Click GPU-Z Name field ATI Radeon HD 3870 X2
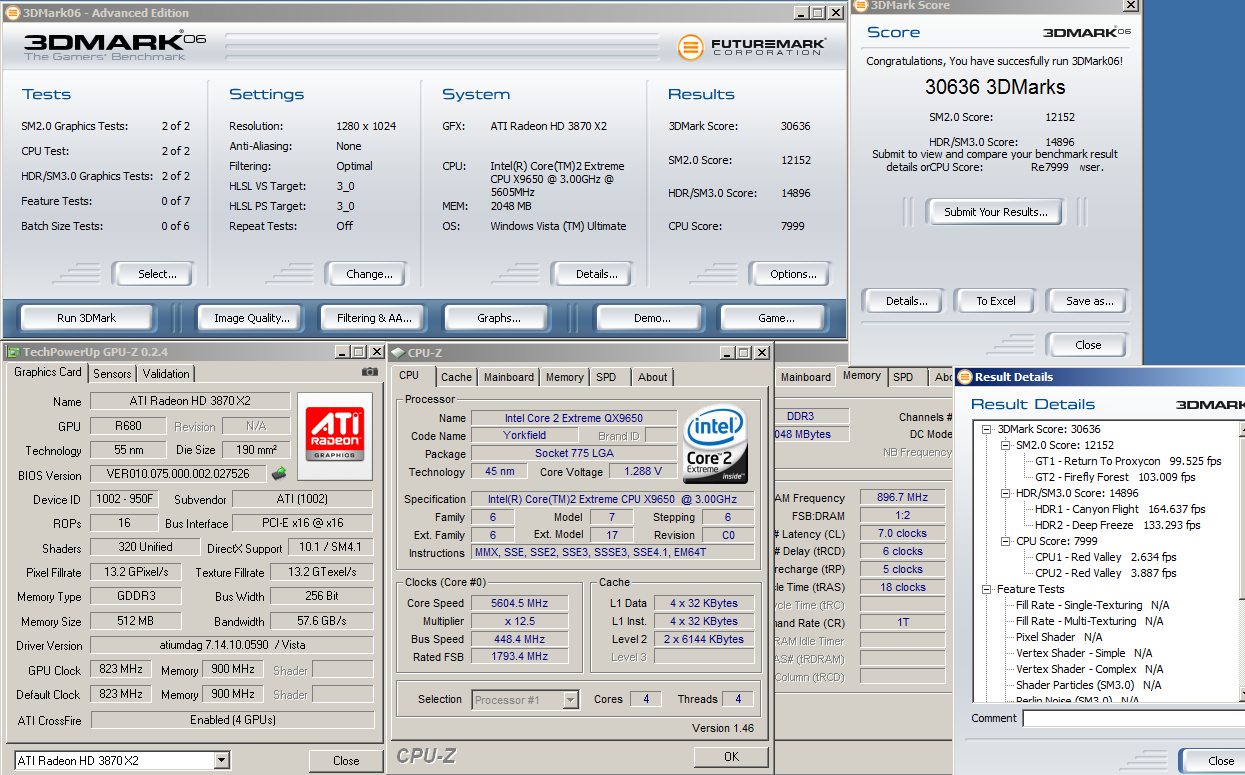 190,401
